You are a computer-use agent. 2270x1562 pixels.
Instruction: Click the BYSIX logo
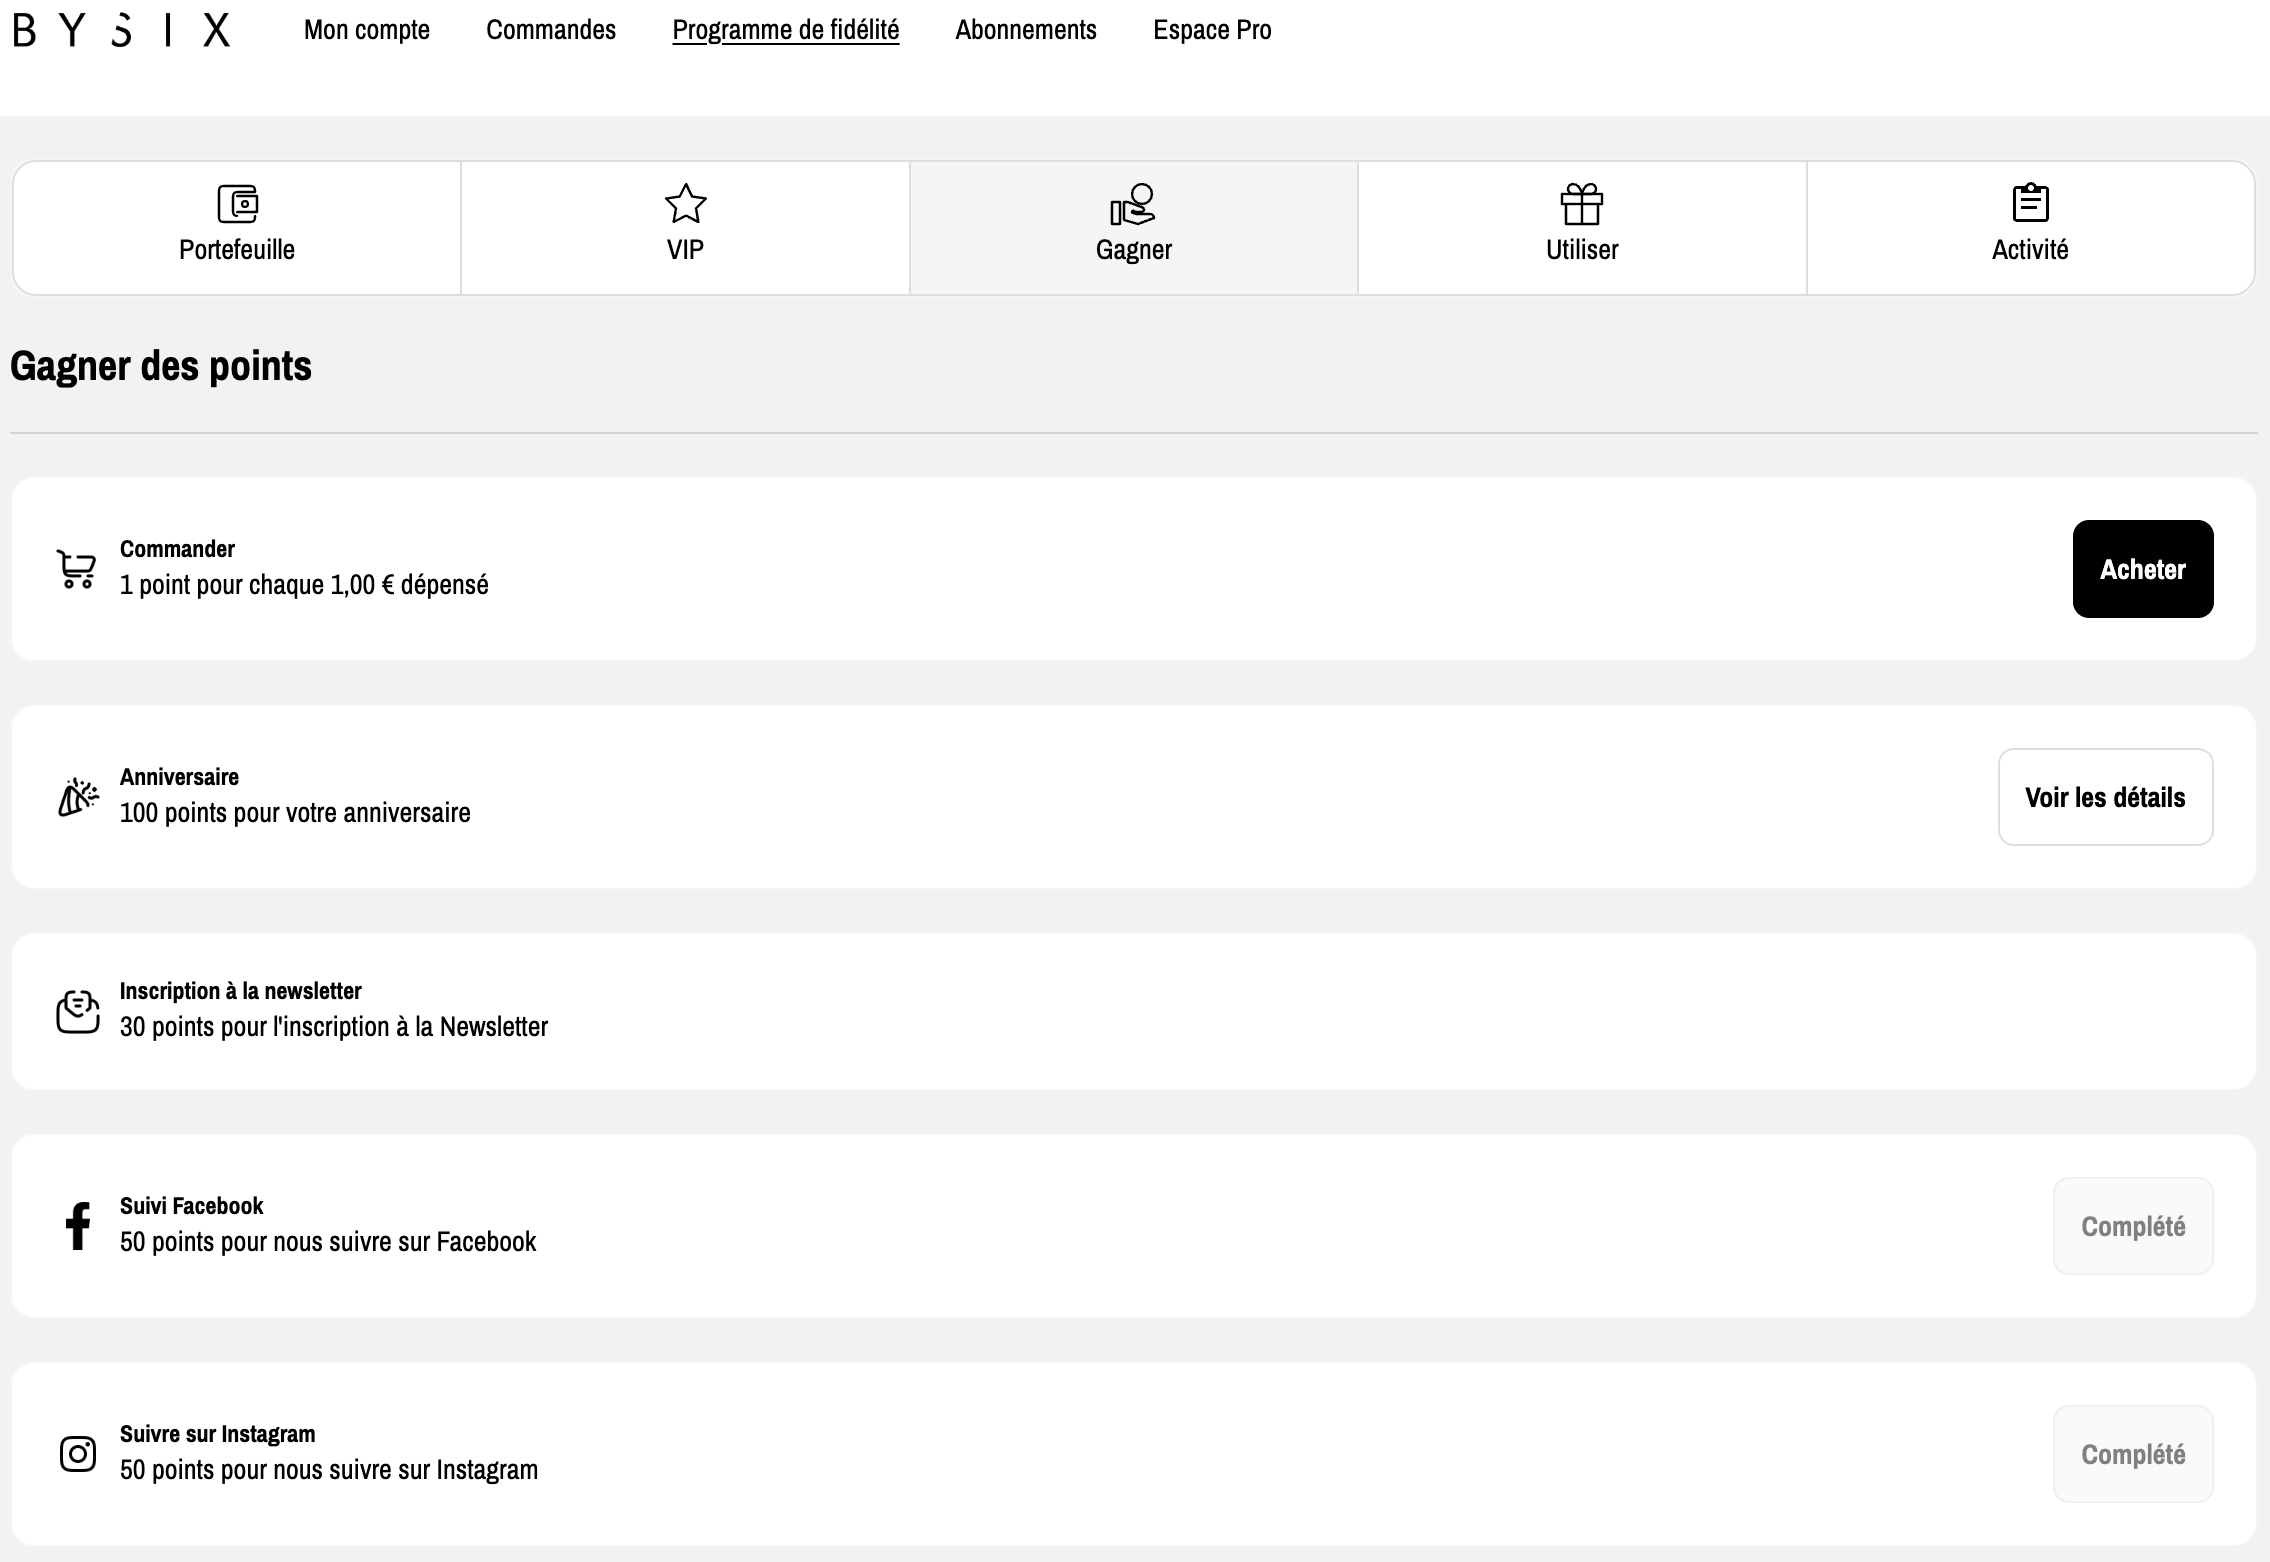(122, 30)
